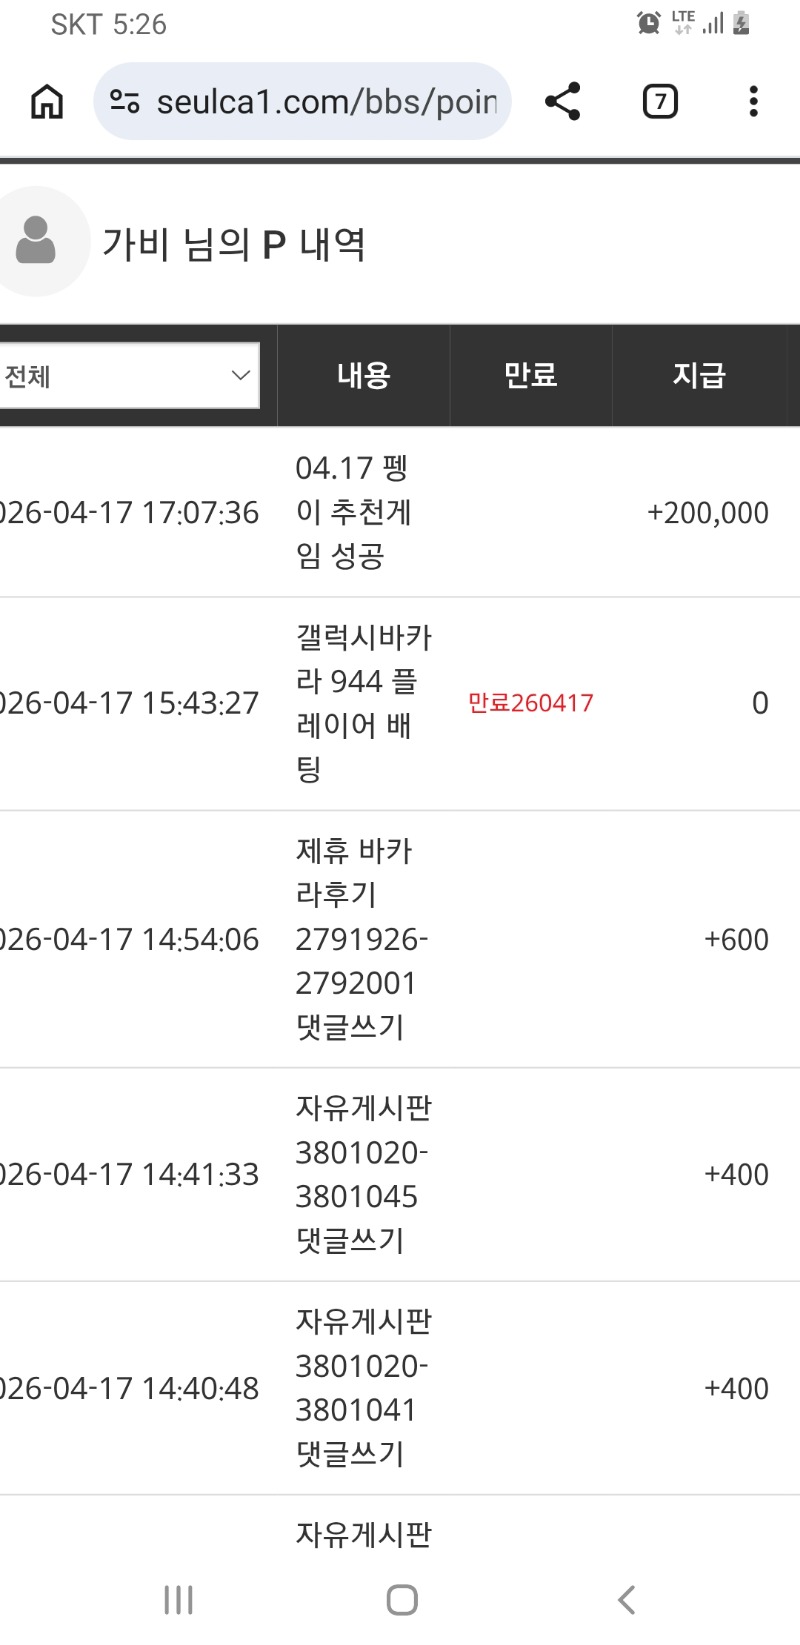Open the 04.17 추천게임 성공 entry

coord(353,512)
